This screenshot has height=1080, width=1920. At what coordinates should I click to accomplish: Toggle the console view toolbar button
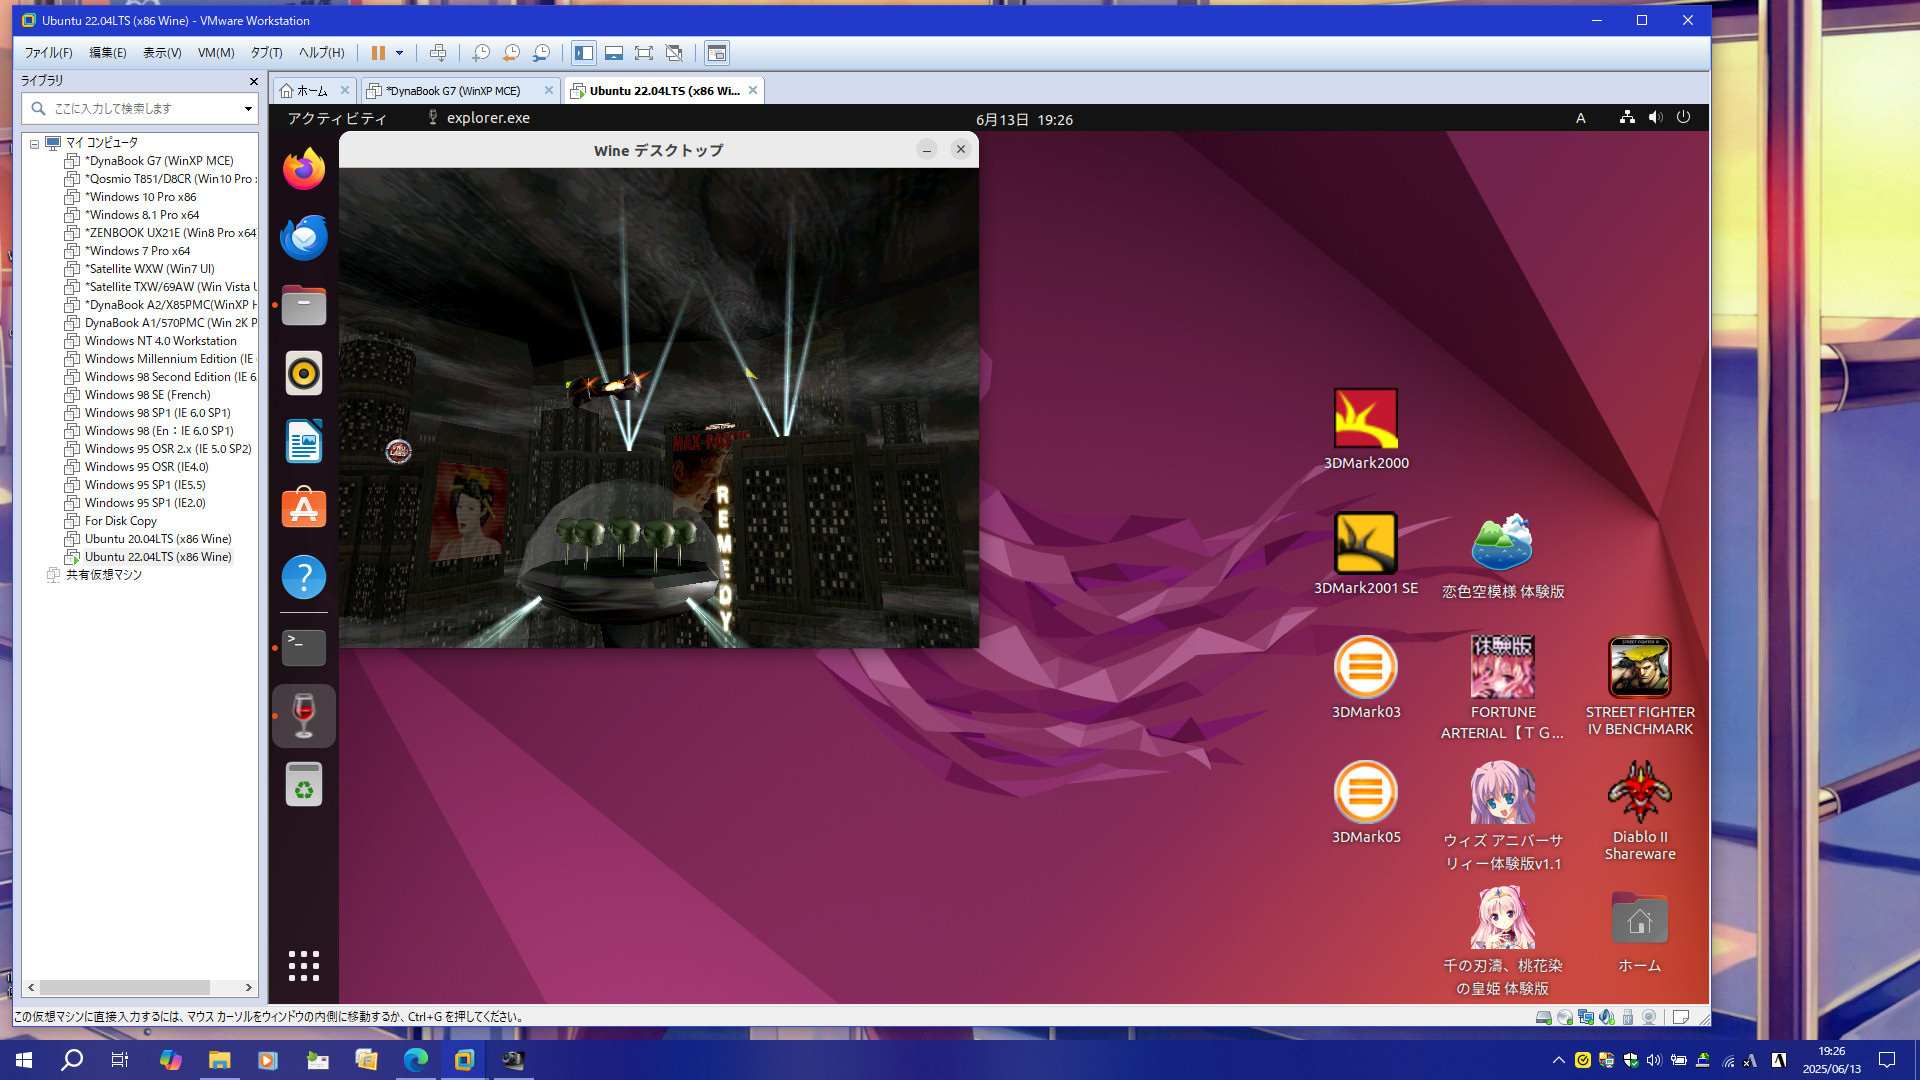tap(716, 53)
